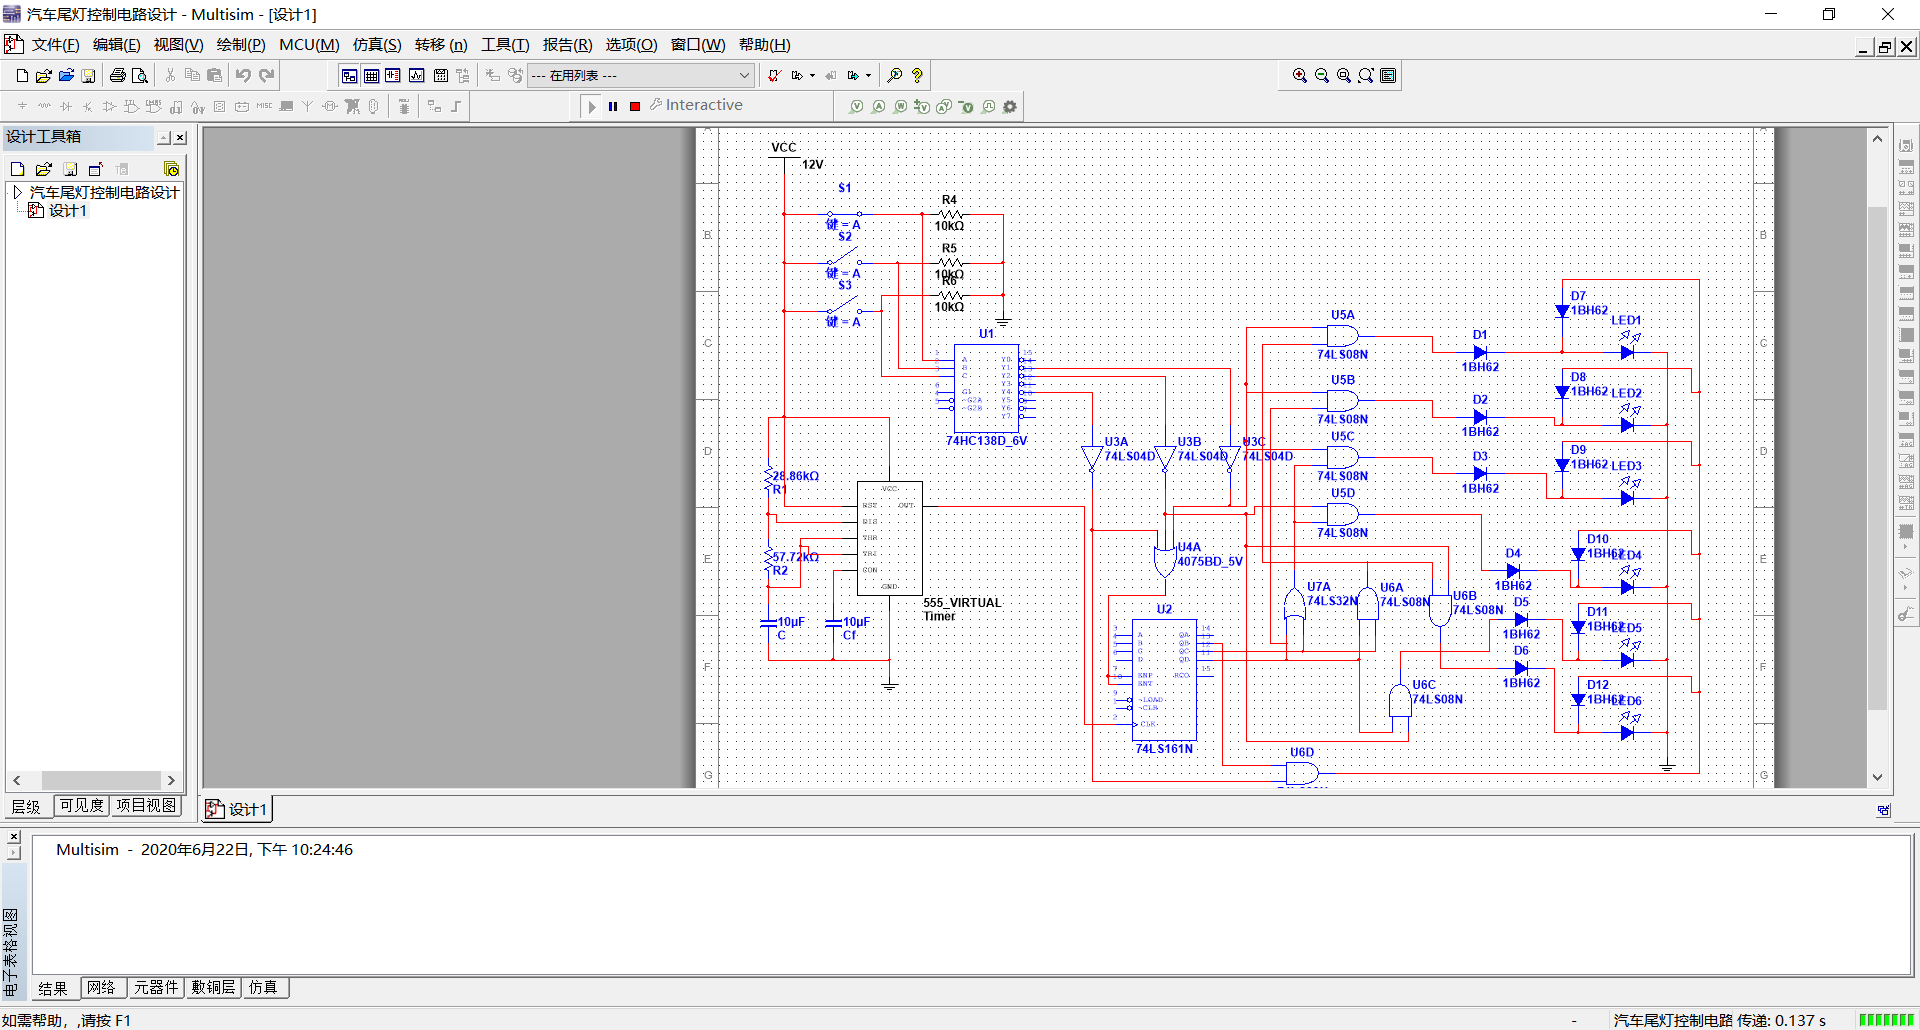
Task: Open the Interactive analysis settings
Action: [x=696, y=105]
